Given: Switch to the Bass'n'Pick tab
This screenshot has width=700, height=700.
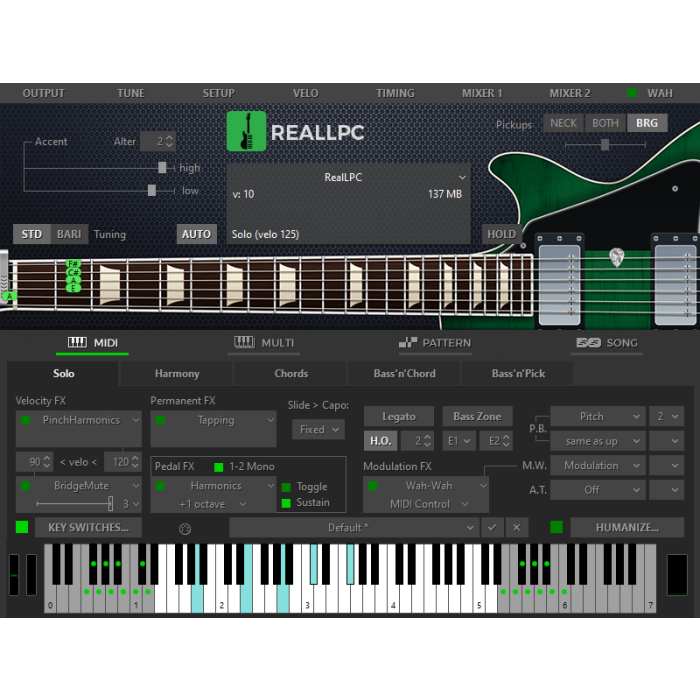Looking at the screenshot, I should click(518, 373).
